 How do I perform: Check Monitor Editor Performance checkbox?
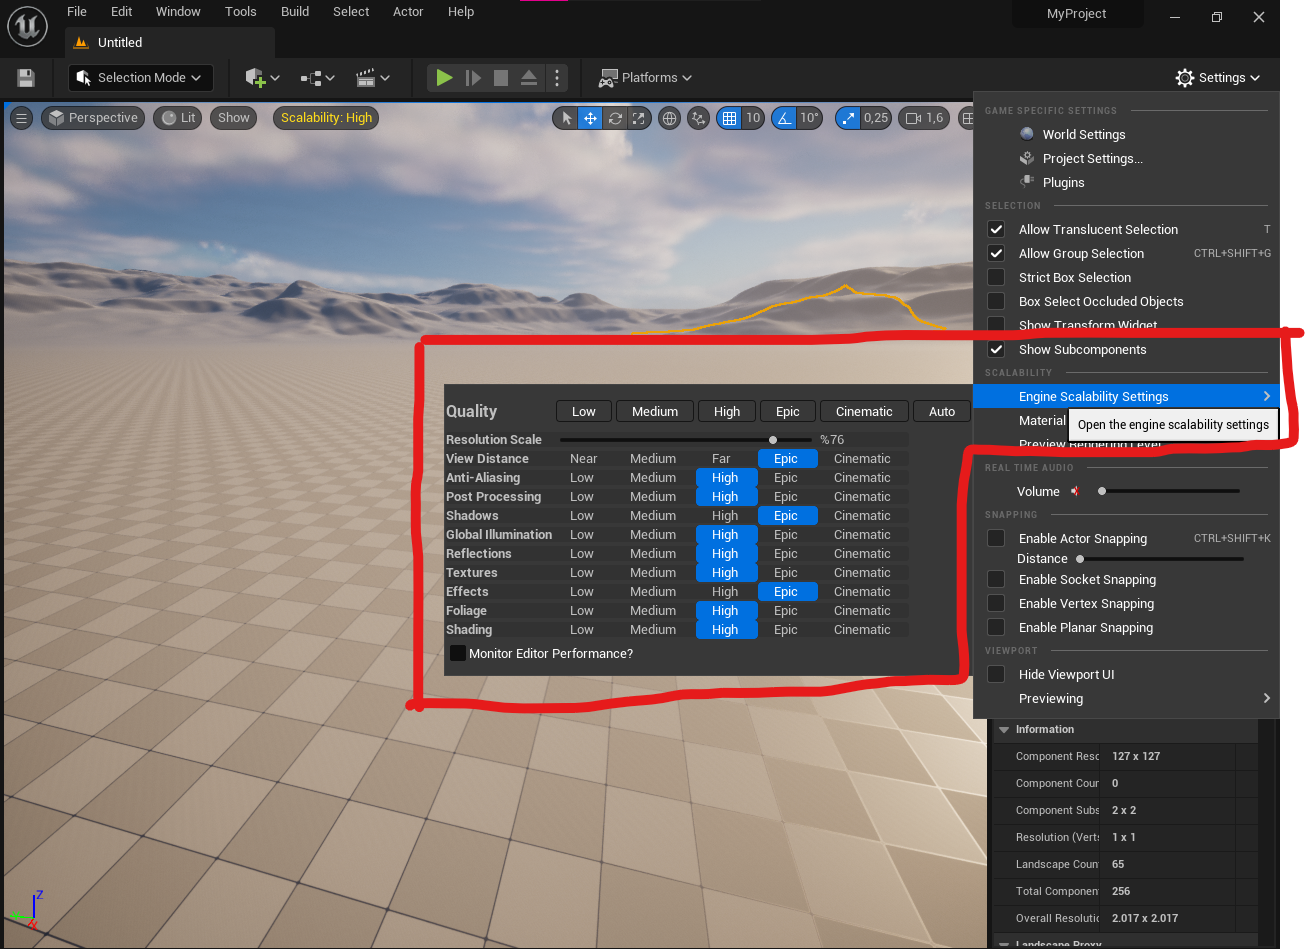click(x=458, y=653)
